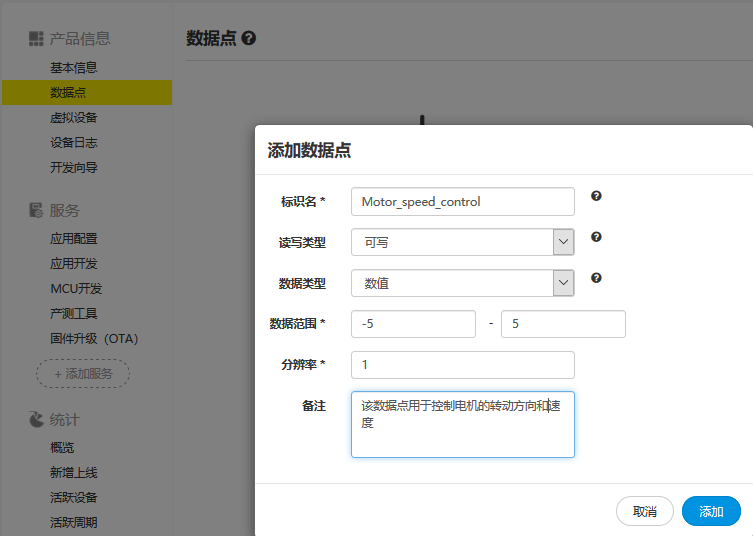Click the 添加 button

711,511
